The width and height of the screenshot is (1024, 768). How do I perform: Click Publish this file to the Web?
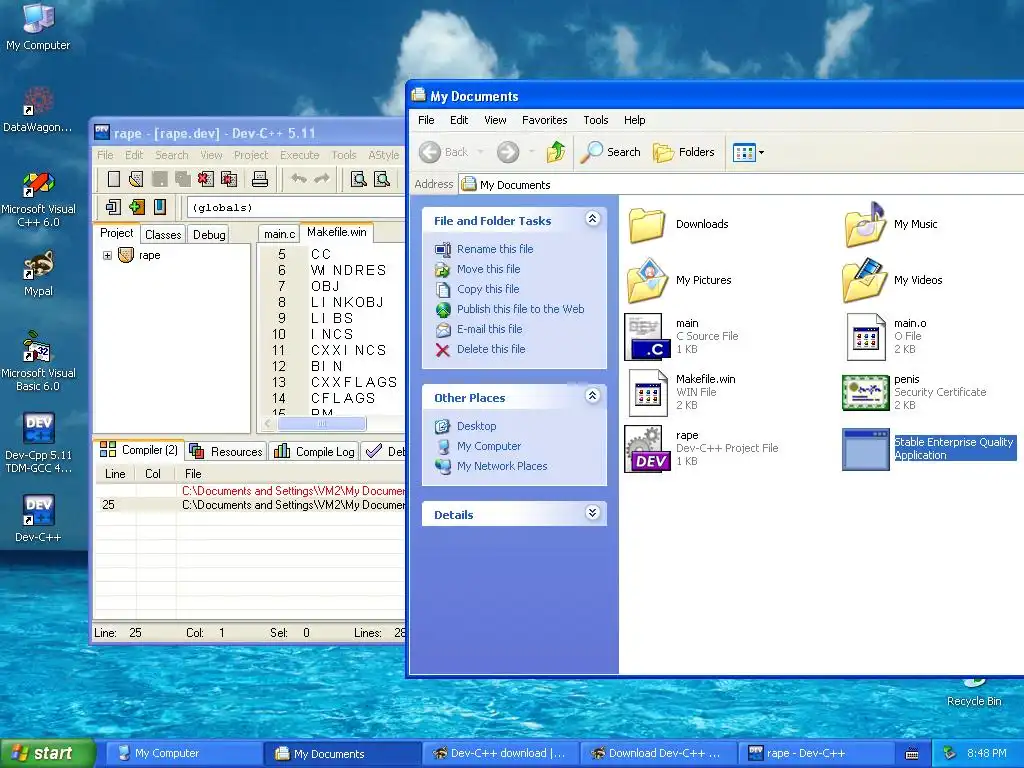tap(520, 309)
